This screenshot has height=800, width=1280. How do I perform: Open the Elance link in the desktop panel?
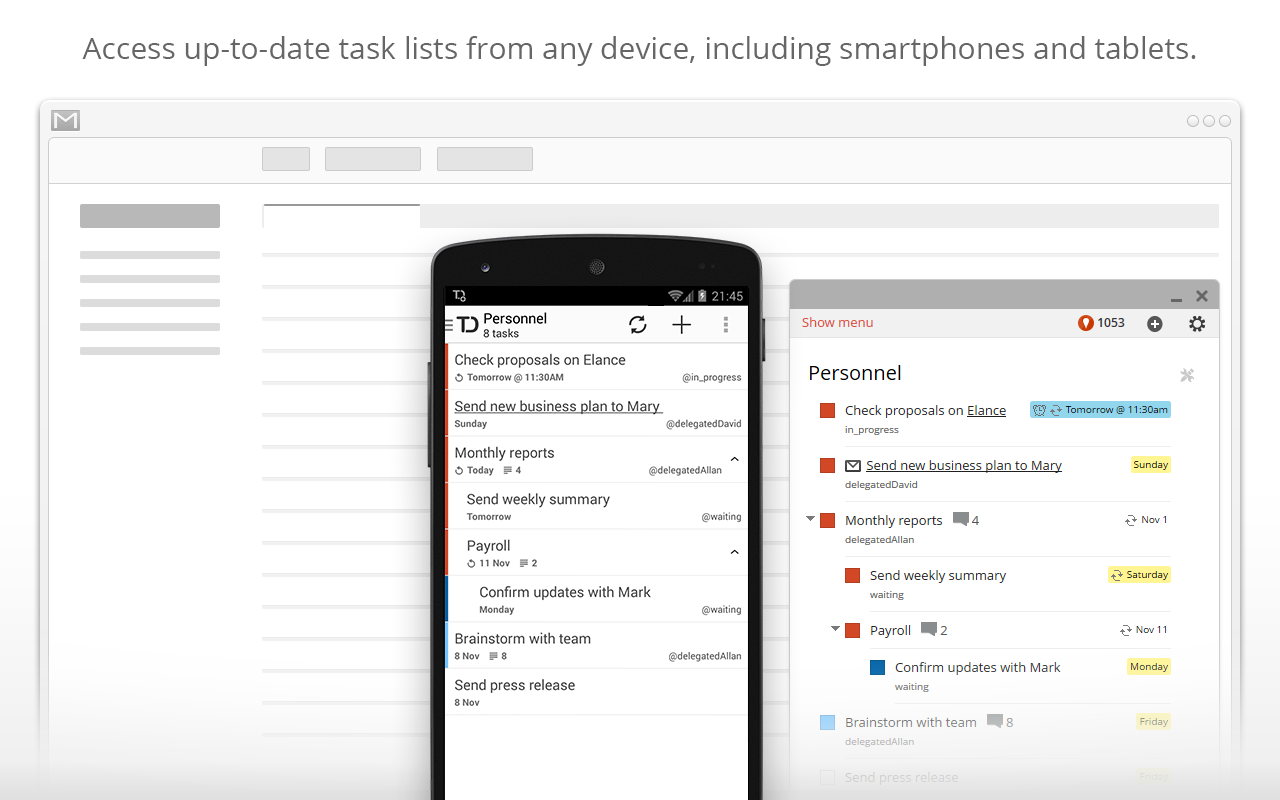986,410
